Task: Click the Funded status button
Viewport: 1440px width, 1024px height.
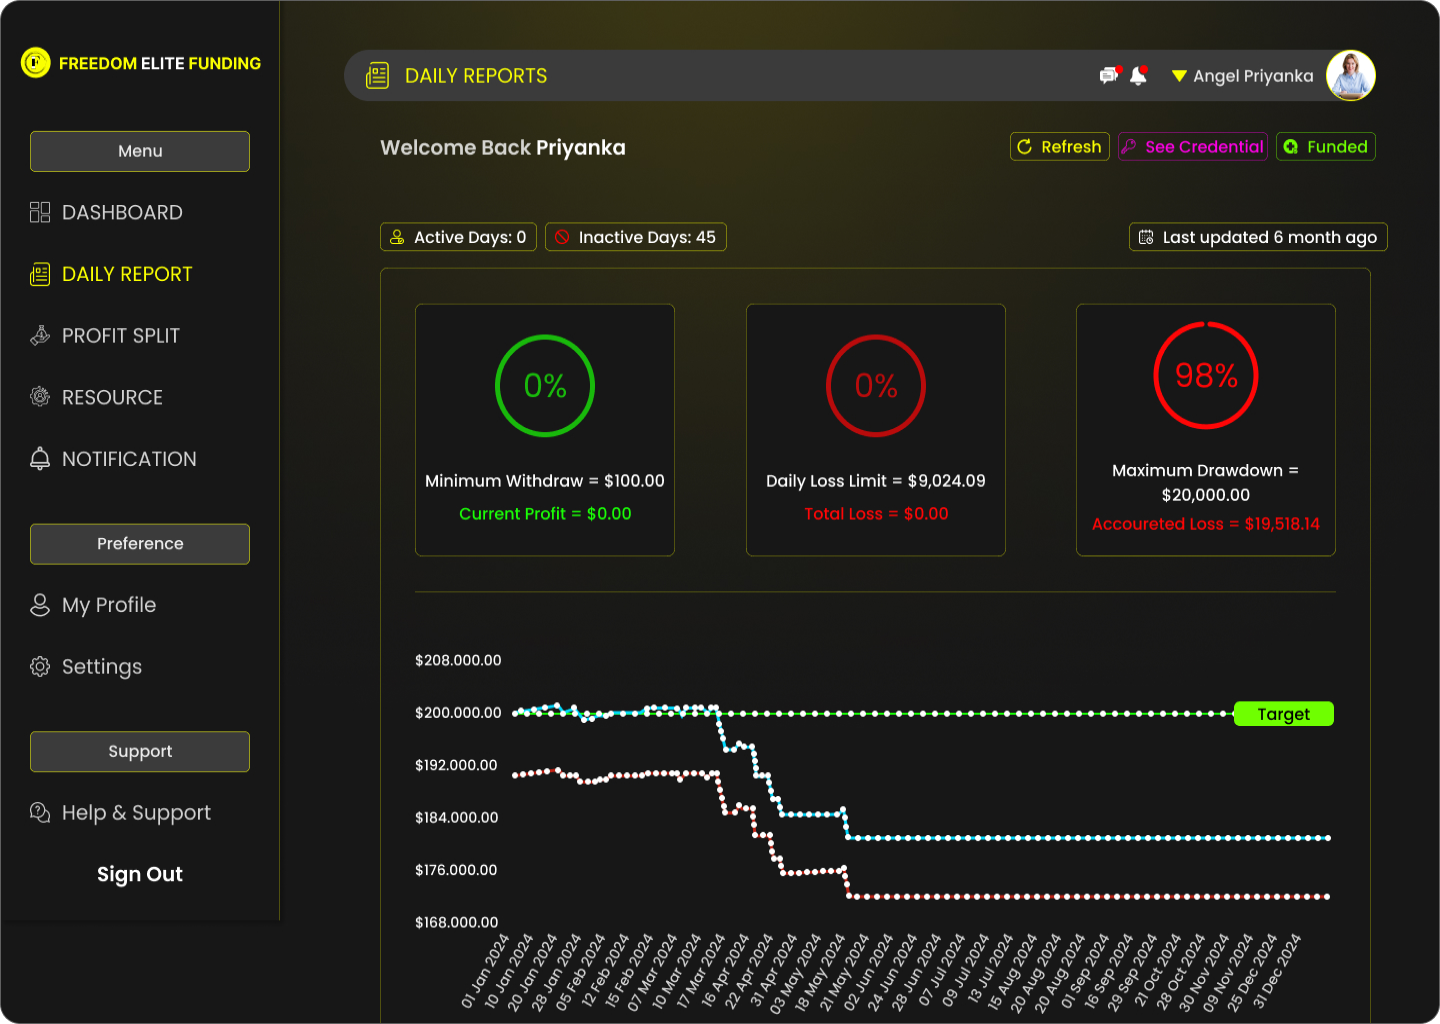Action: pos(1325,147)
